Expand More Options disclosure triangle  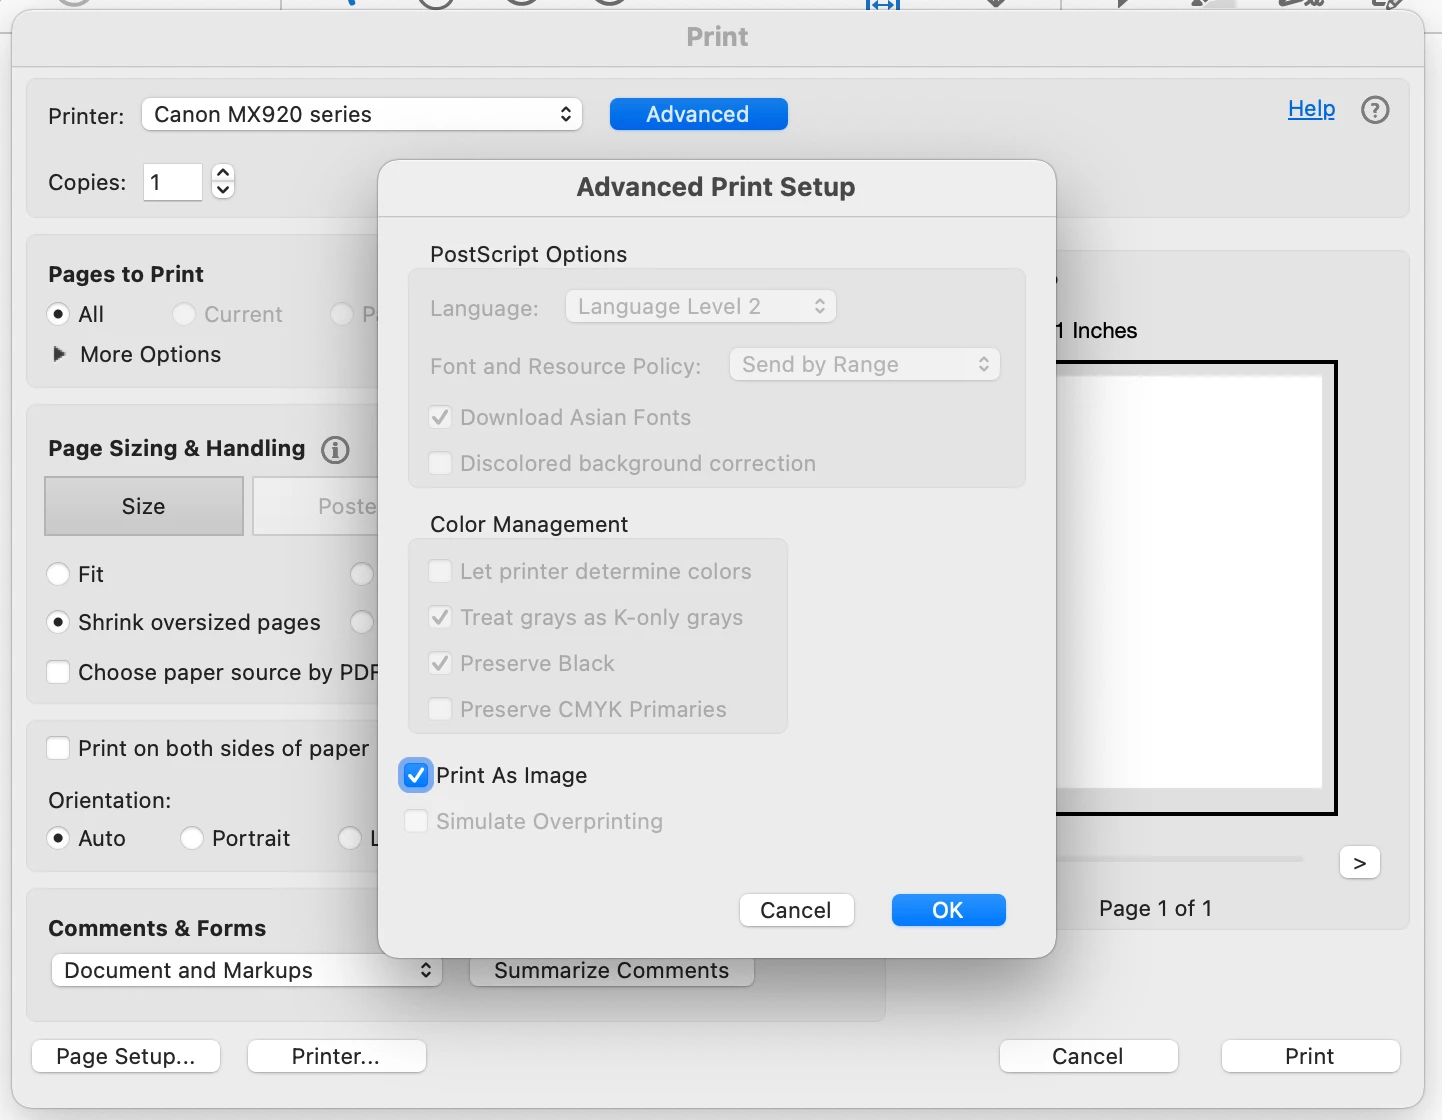tap(59, 354)
